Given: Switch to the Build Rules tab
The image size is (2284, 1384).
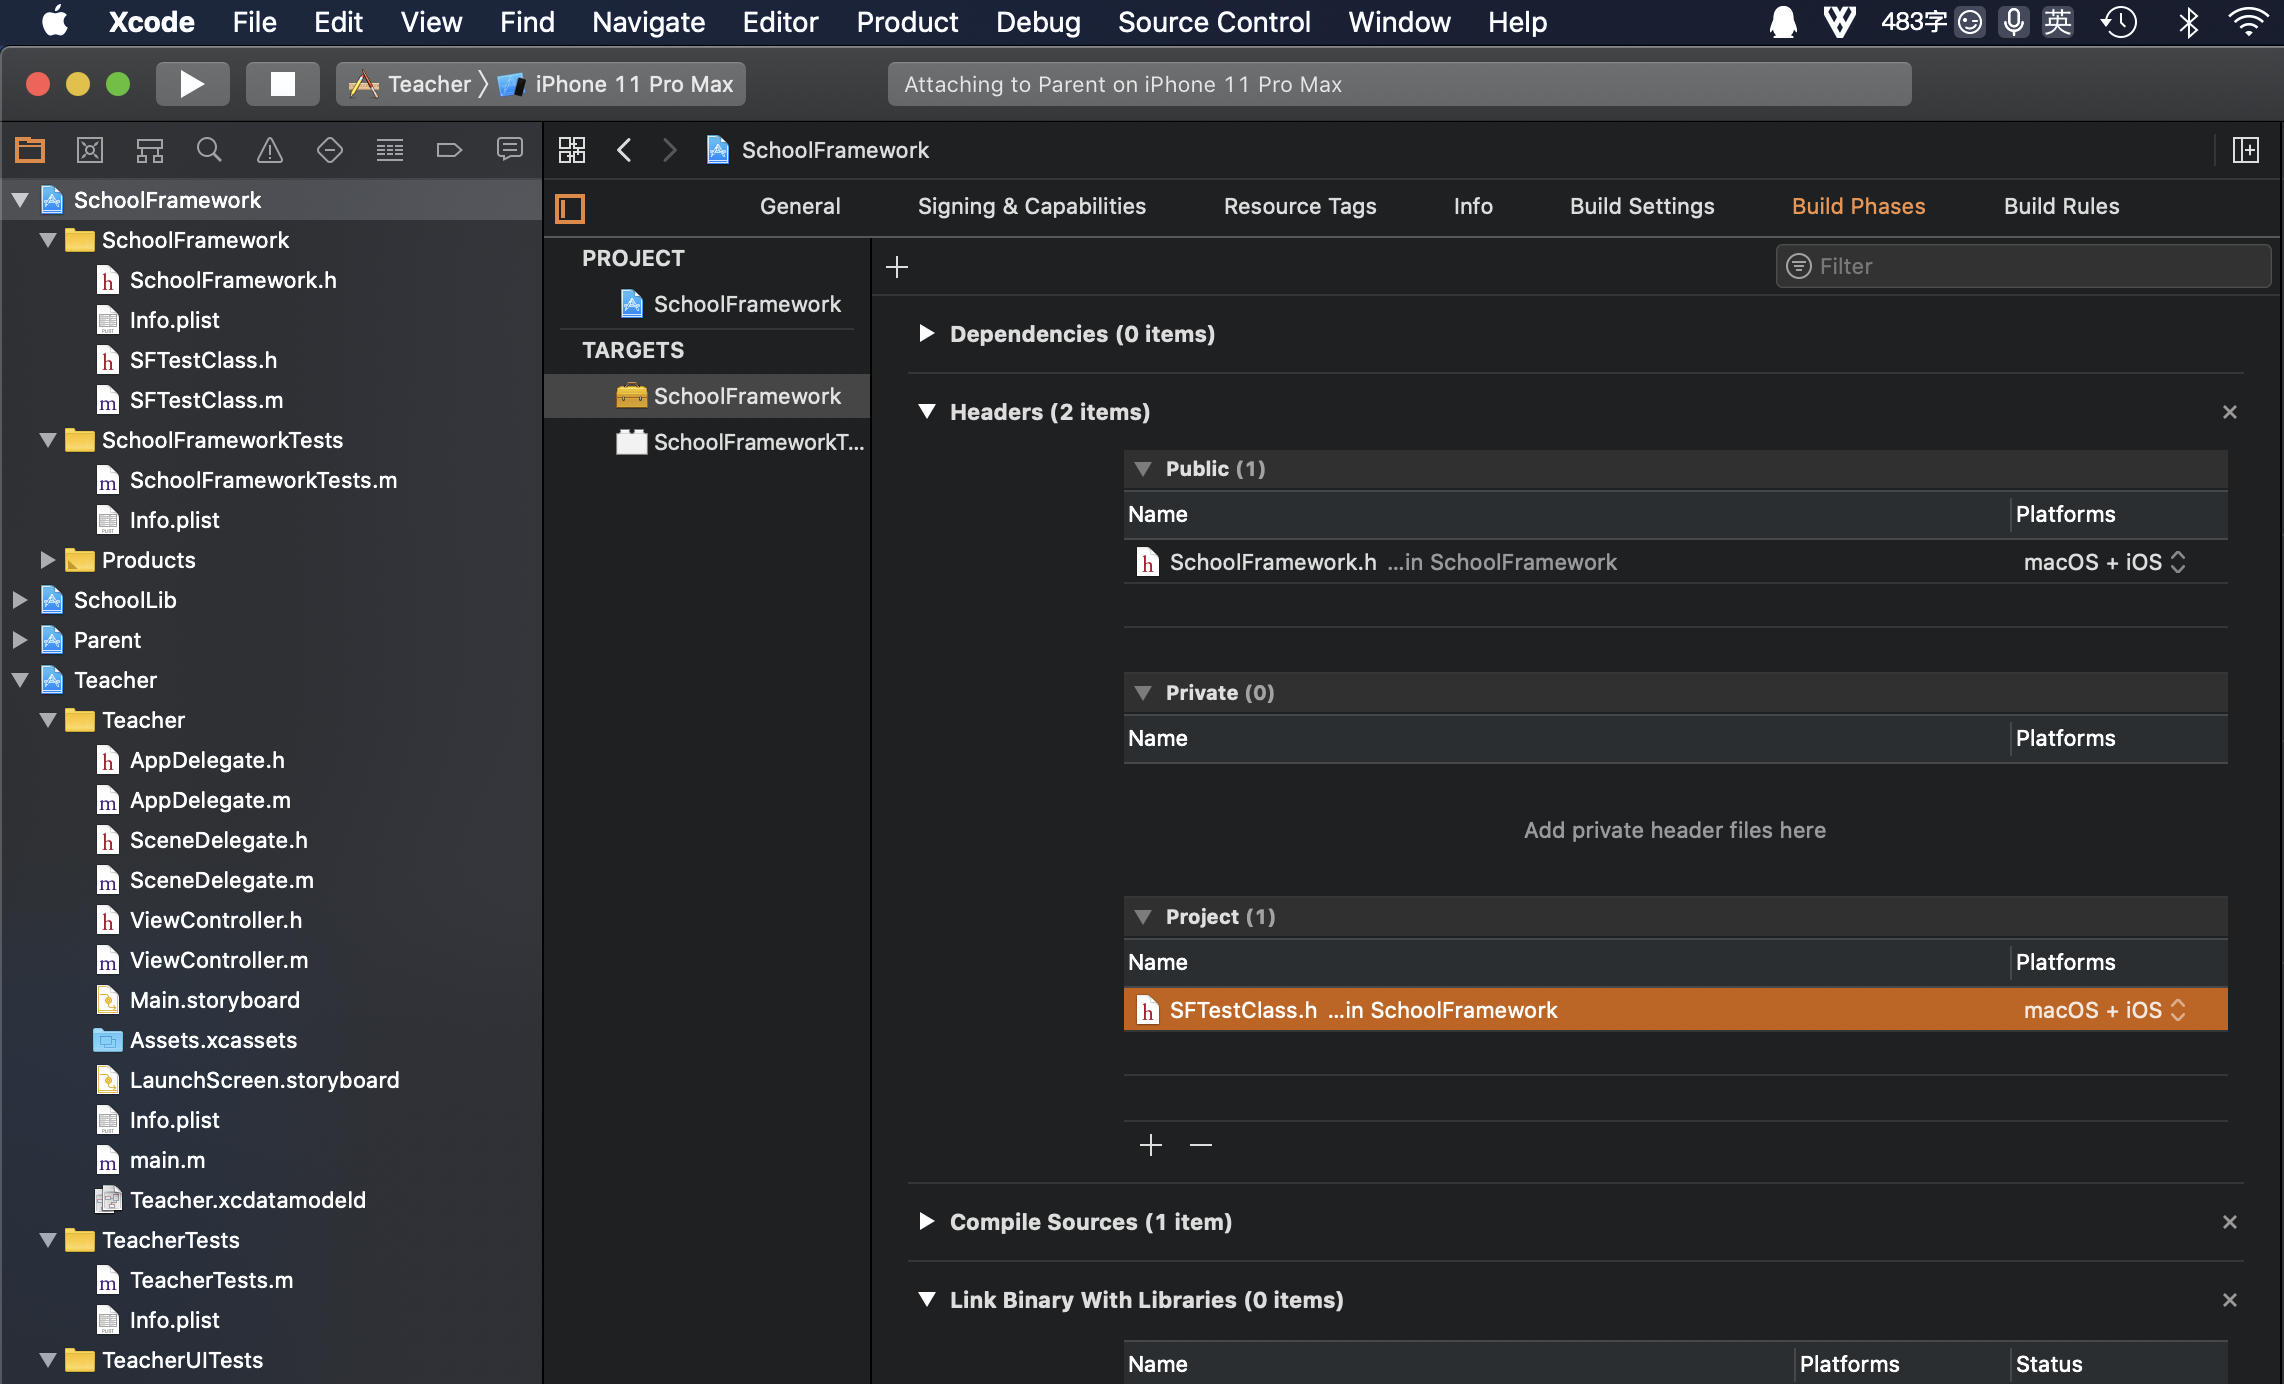Looking at the screenshot, I should coord(2061,206).
